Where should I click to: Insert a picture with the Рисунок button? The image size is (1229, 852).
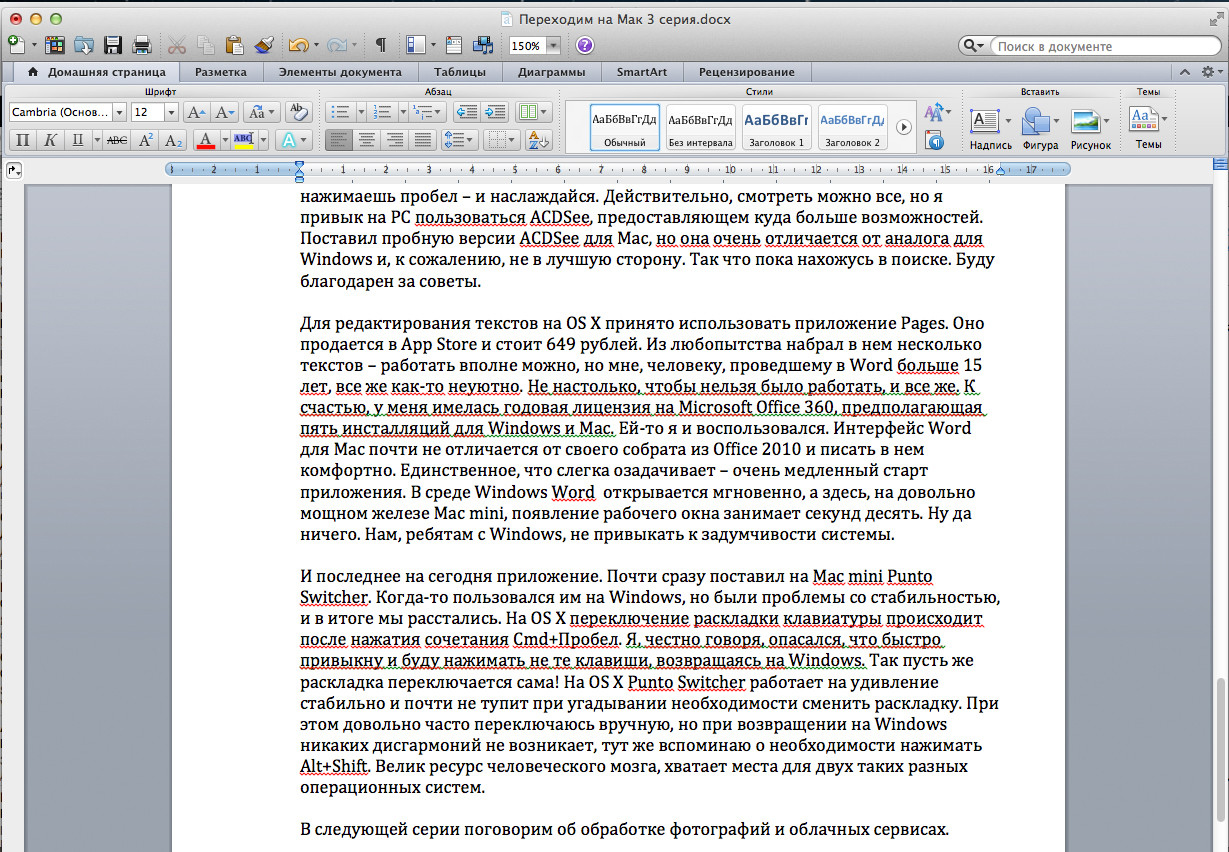click(x=1086, y=123)
